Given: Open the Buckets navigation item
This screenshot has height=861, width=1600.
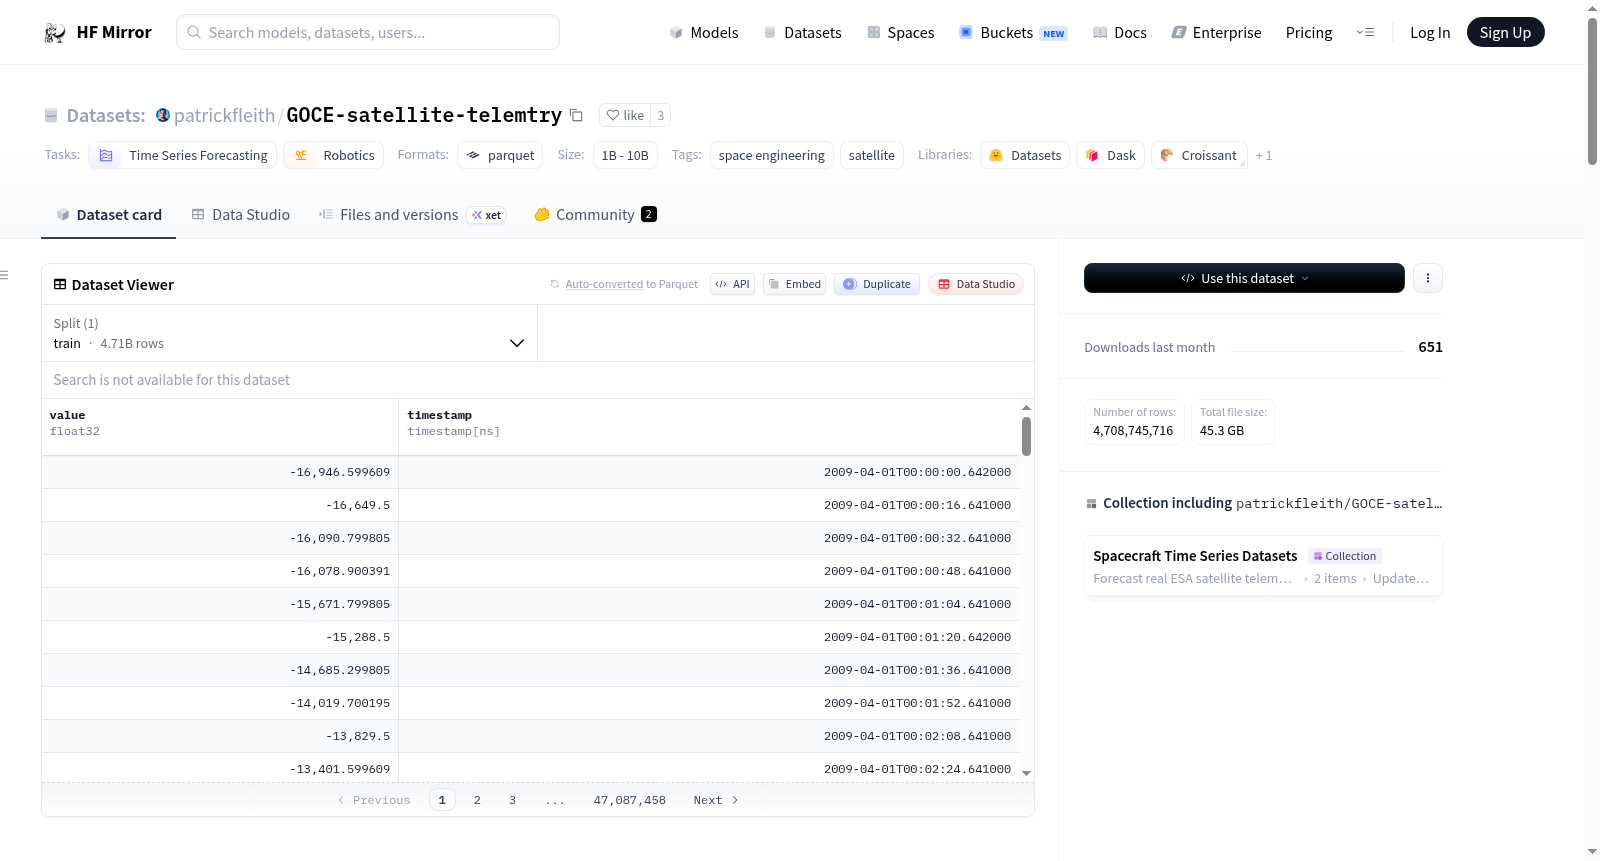Looking at the screenshot, I should [1013, 33].
